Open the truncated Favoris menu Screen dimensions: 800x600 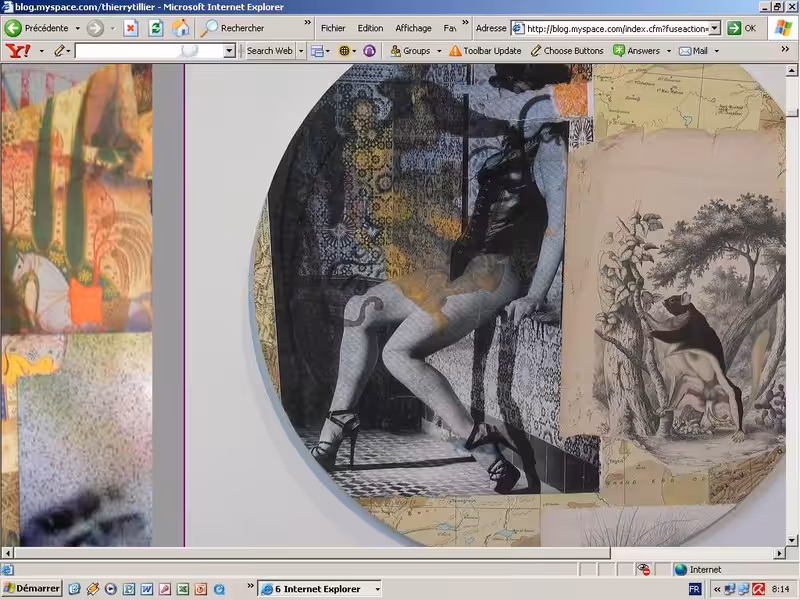pos(450,28)
